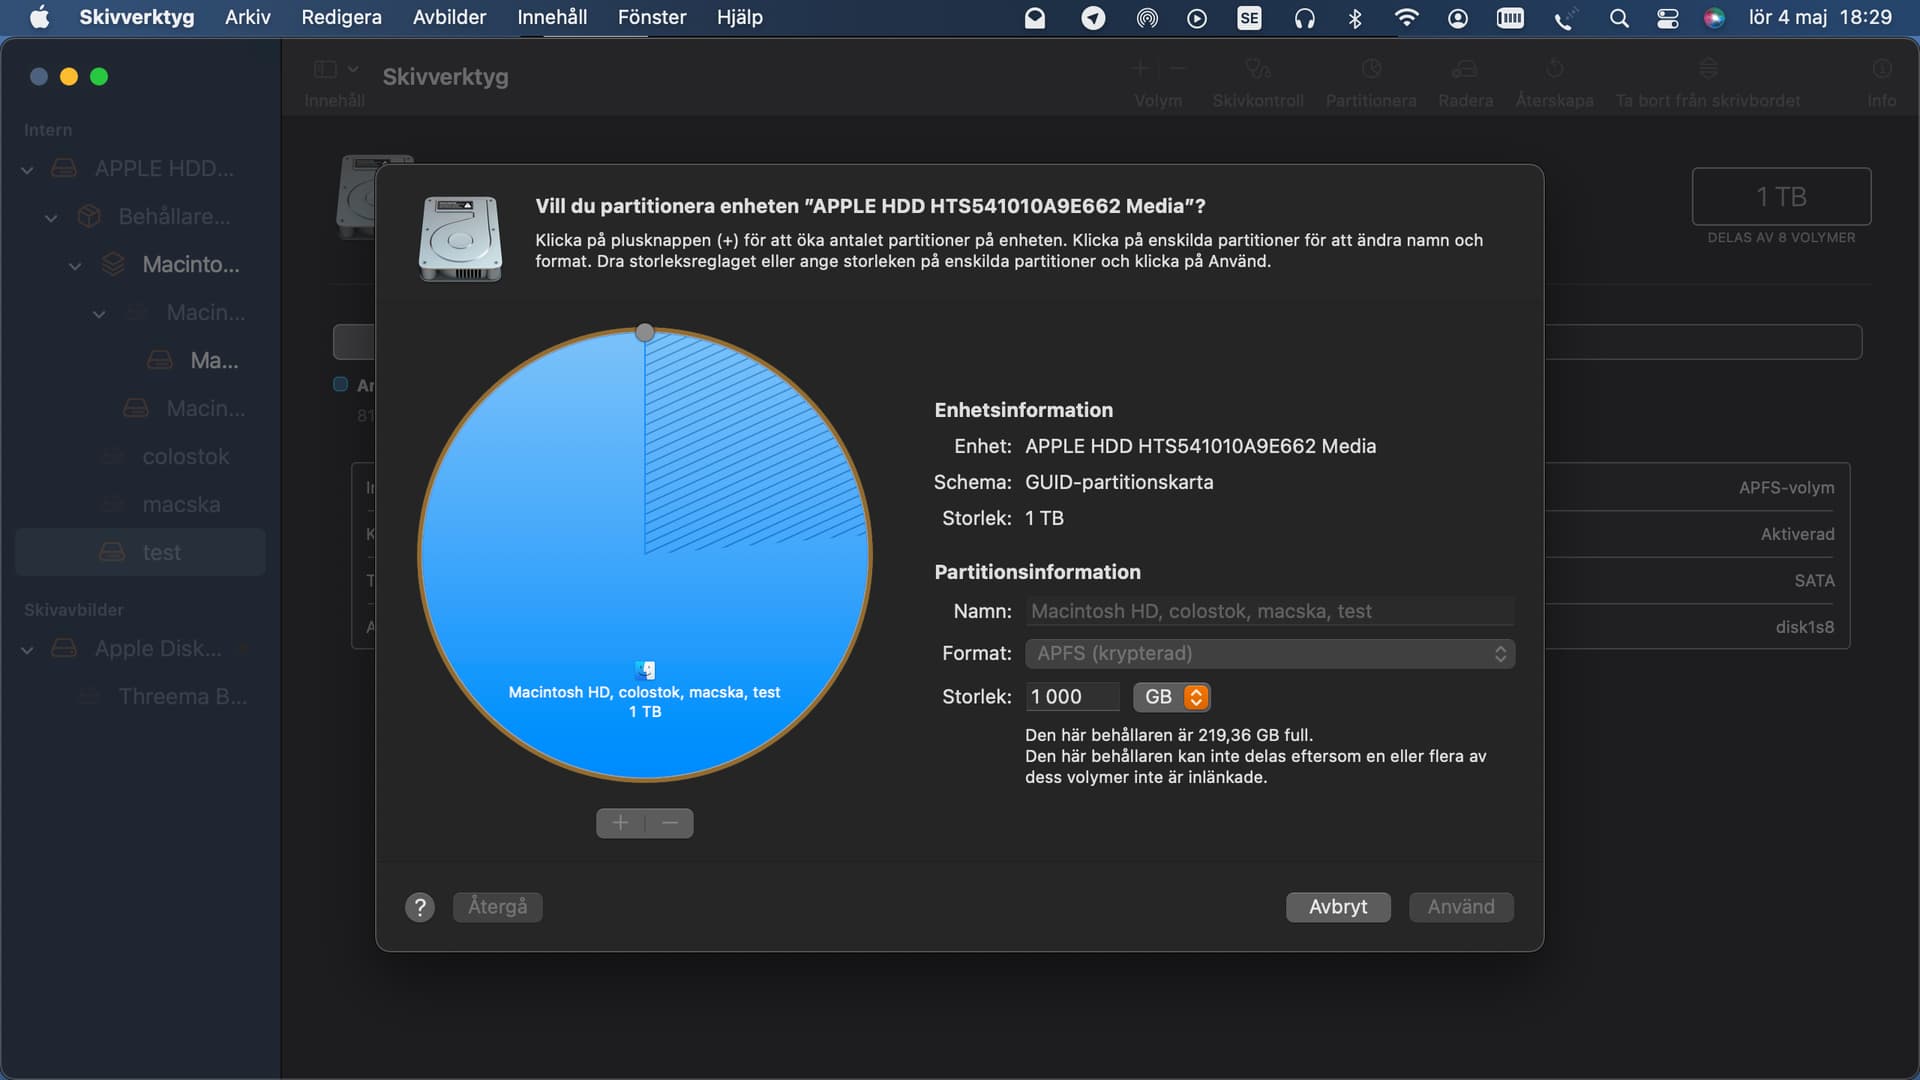Click the headphones icon in menu bar
Viewport: 1920px width, 1080px height.
click(x=1304, y=18)
